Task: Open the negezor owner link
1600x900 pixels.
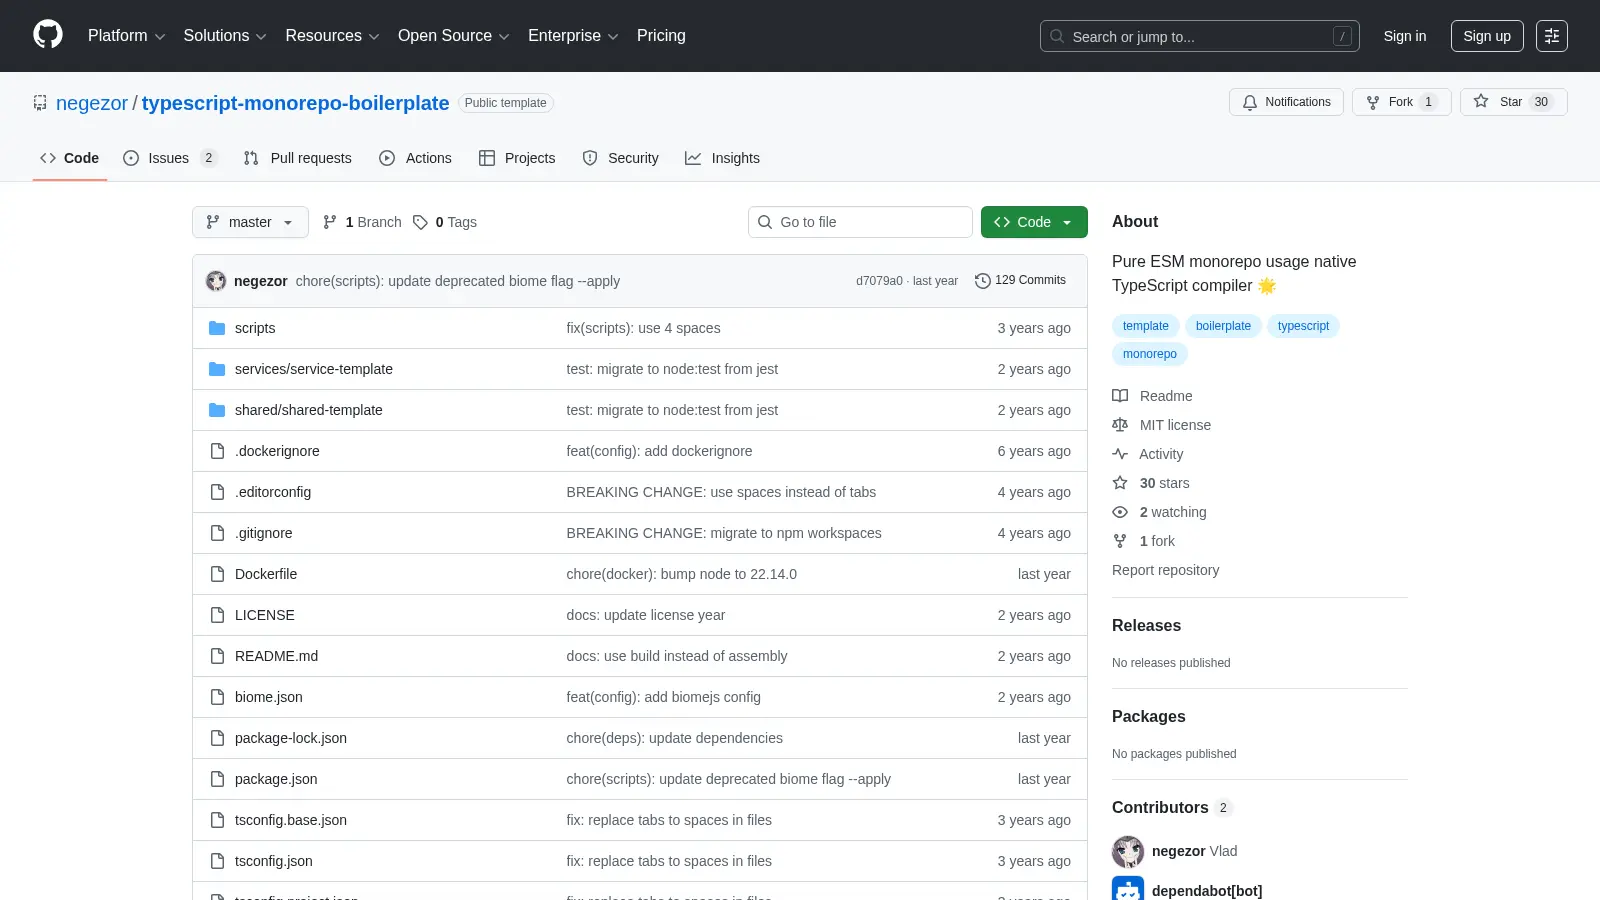Action: (x=92, y=103)
